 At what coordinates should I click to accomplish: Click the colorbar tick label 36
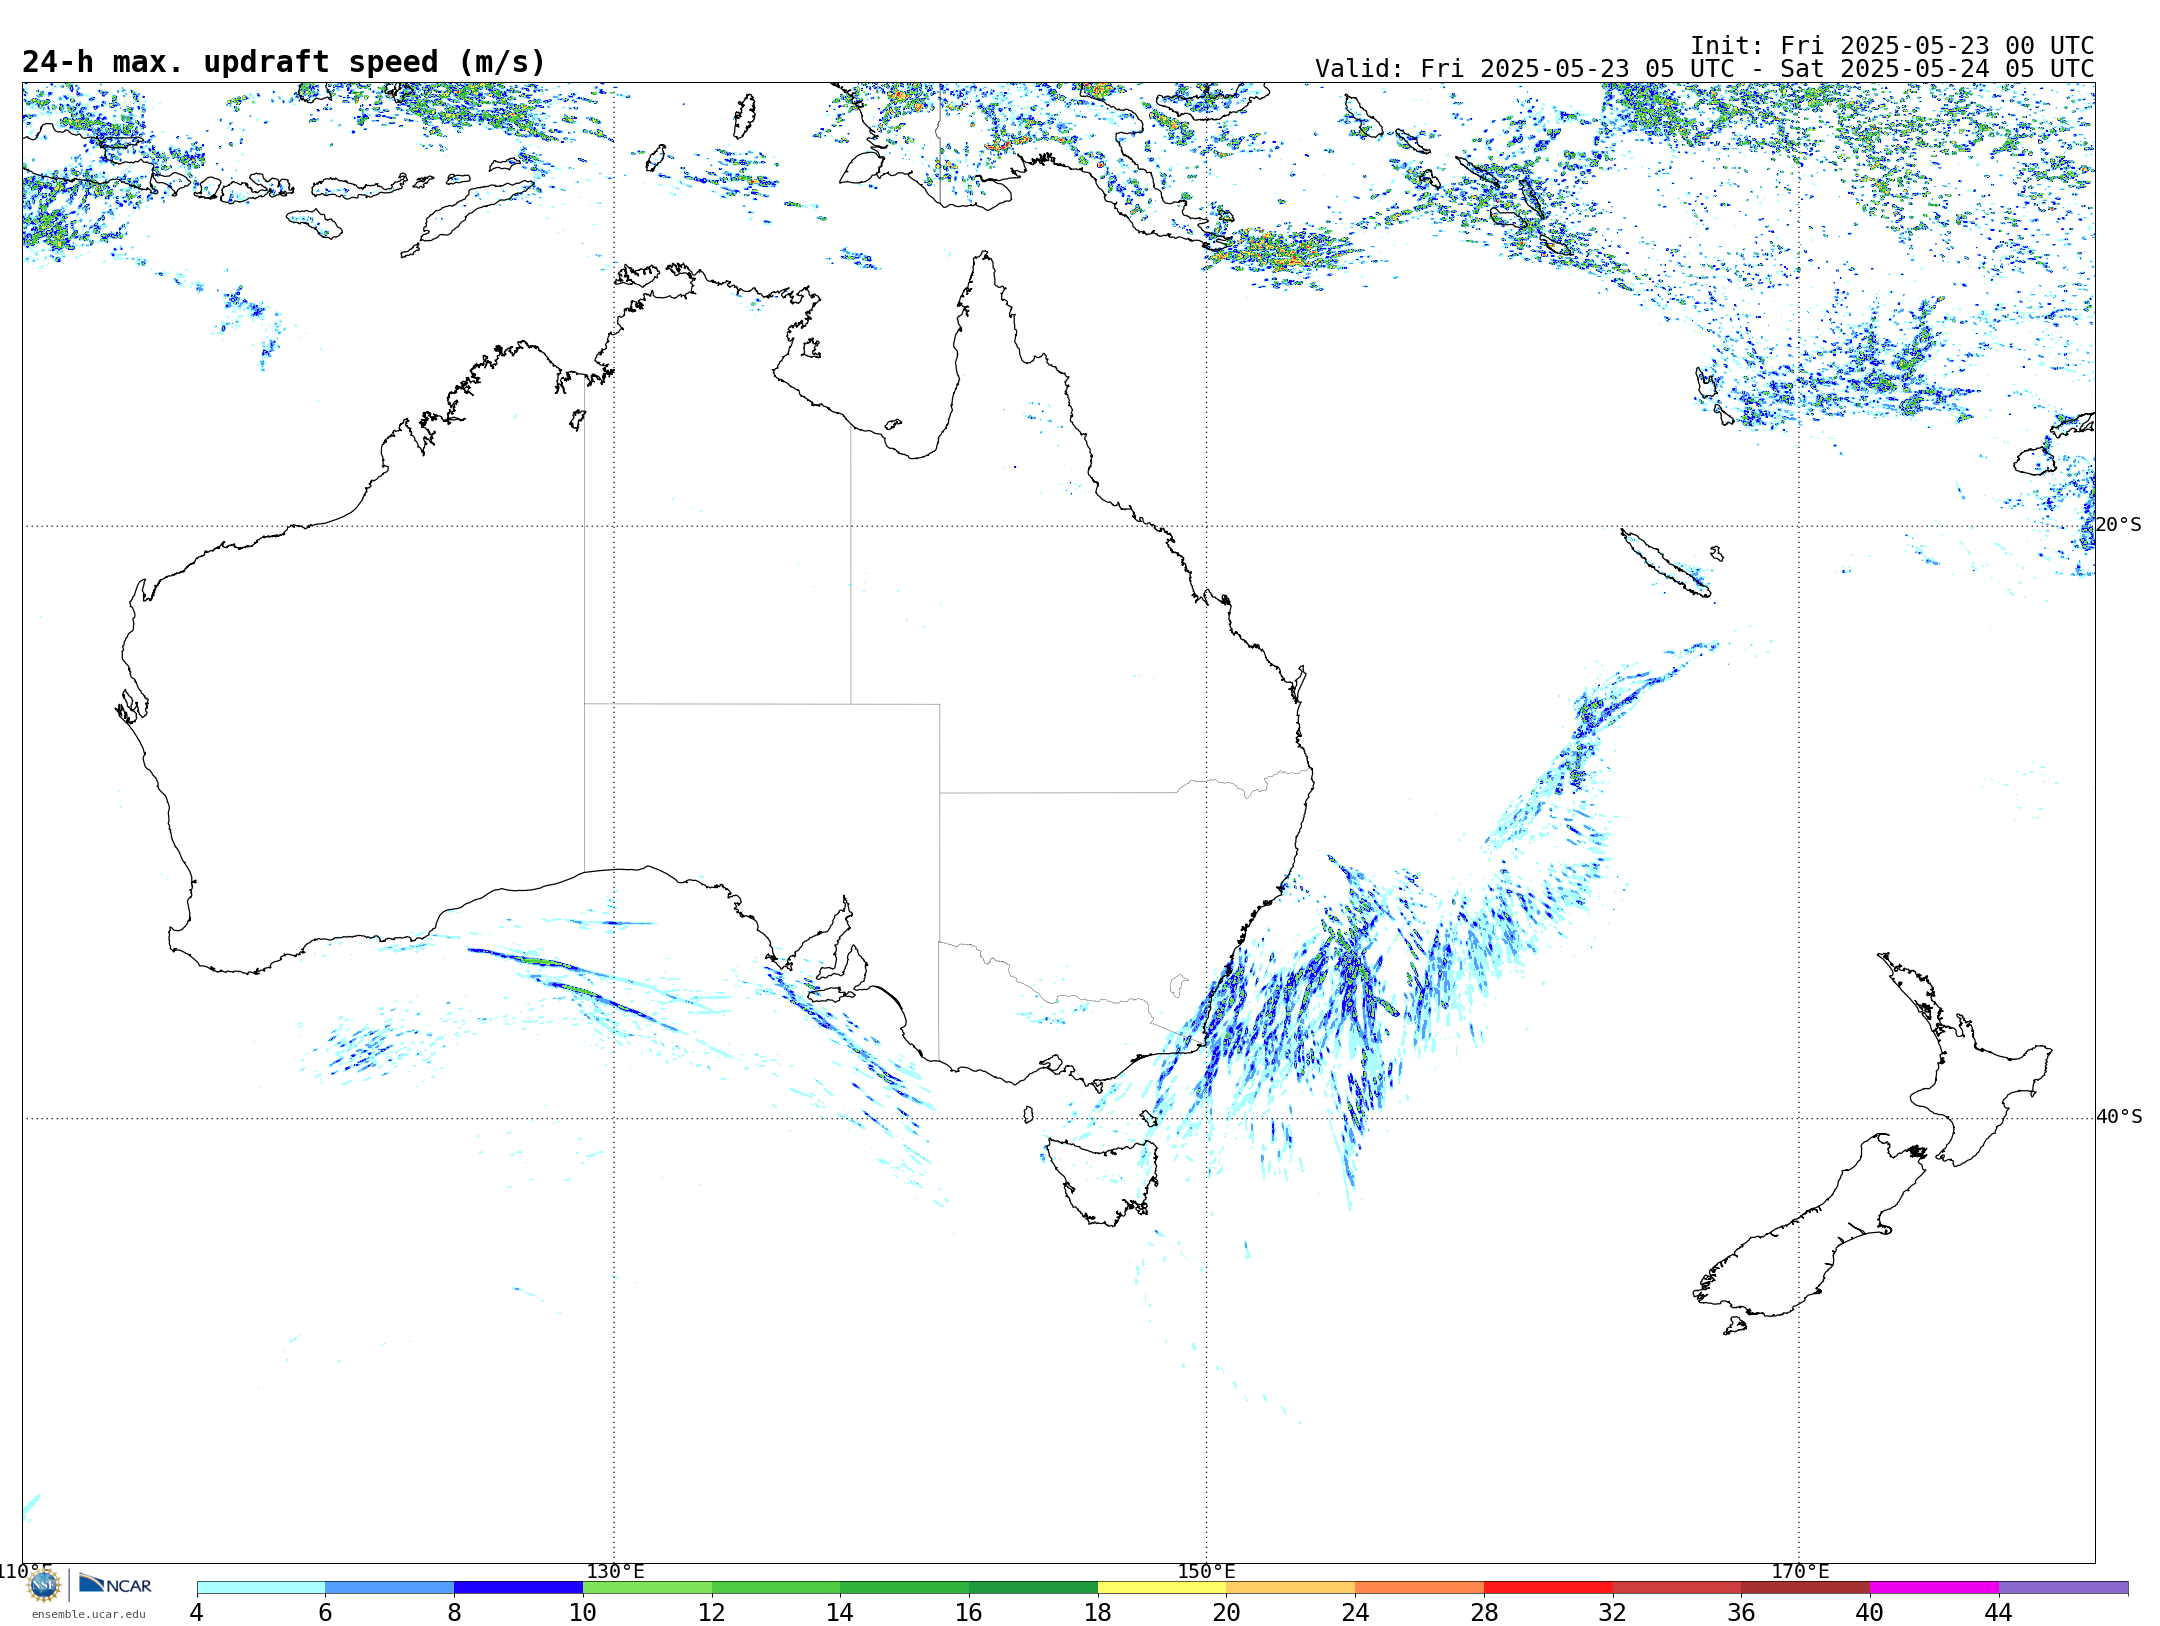coord(1741,1613)
